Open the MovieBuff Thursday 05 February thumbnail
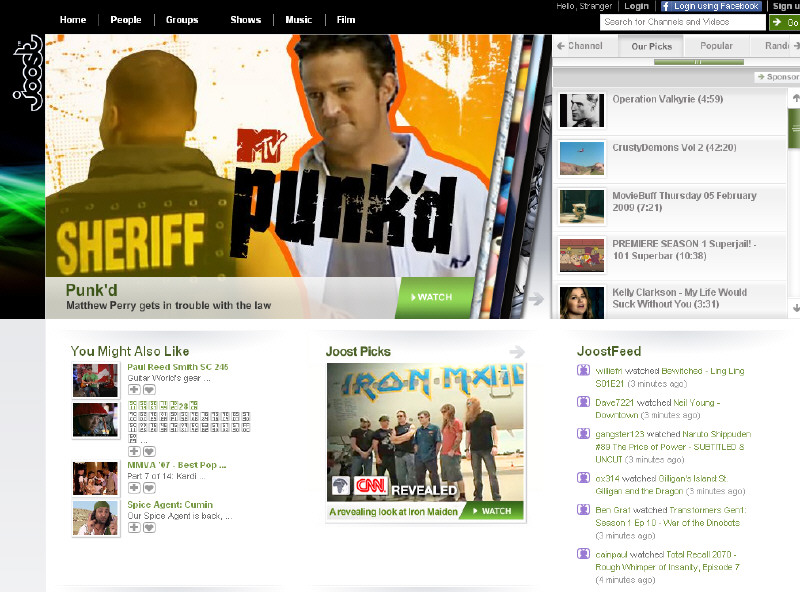The width and height of the screenshot is (800, 592). [x=582, y=207]
